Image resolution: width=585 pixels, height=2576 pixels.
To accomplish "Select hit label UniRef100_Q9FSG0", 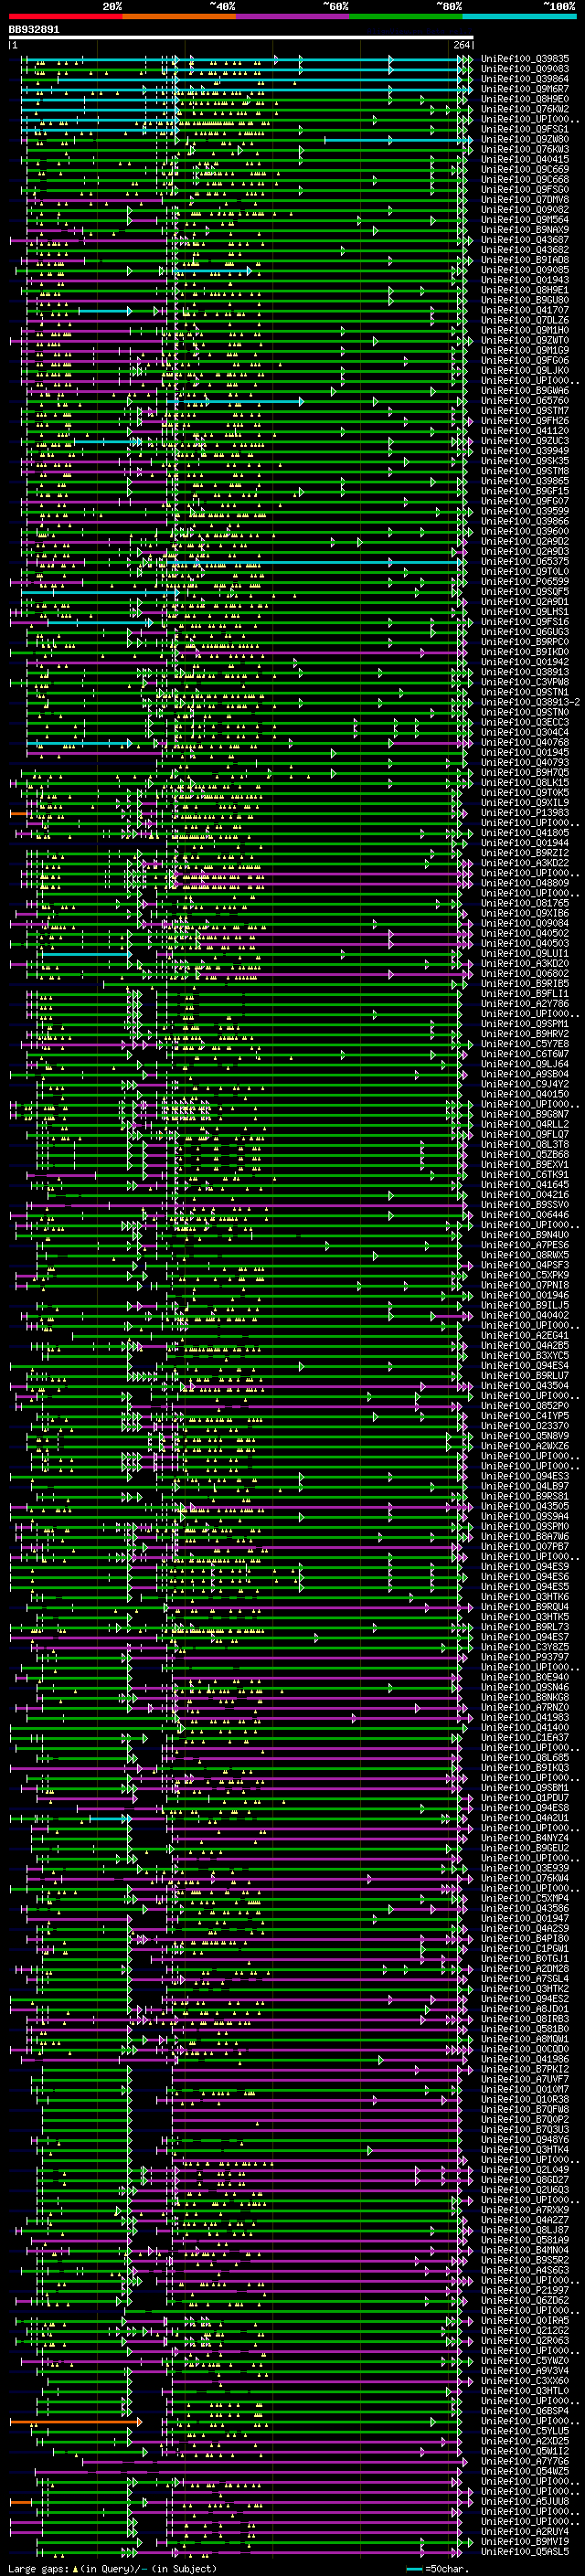I will [x=525, y=190].
